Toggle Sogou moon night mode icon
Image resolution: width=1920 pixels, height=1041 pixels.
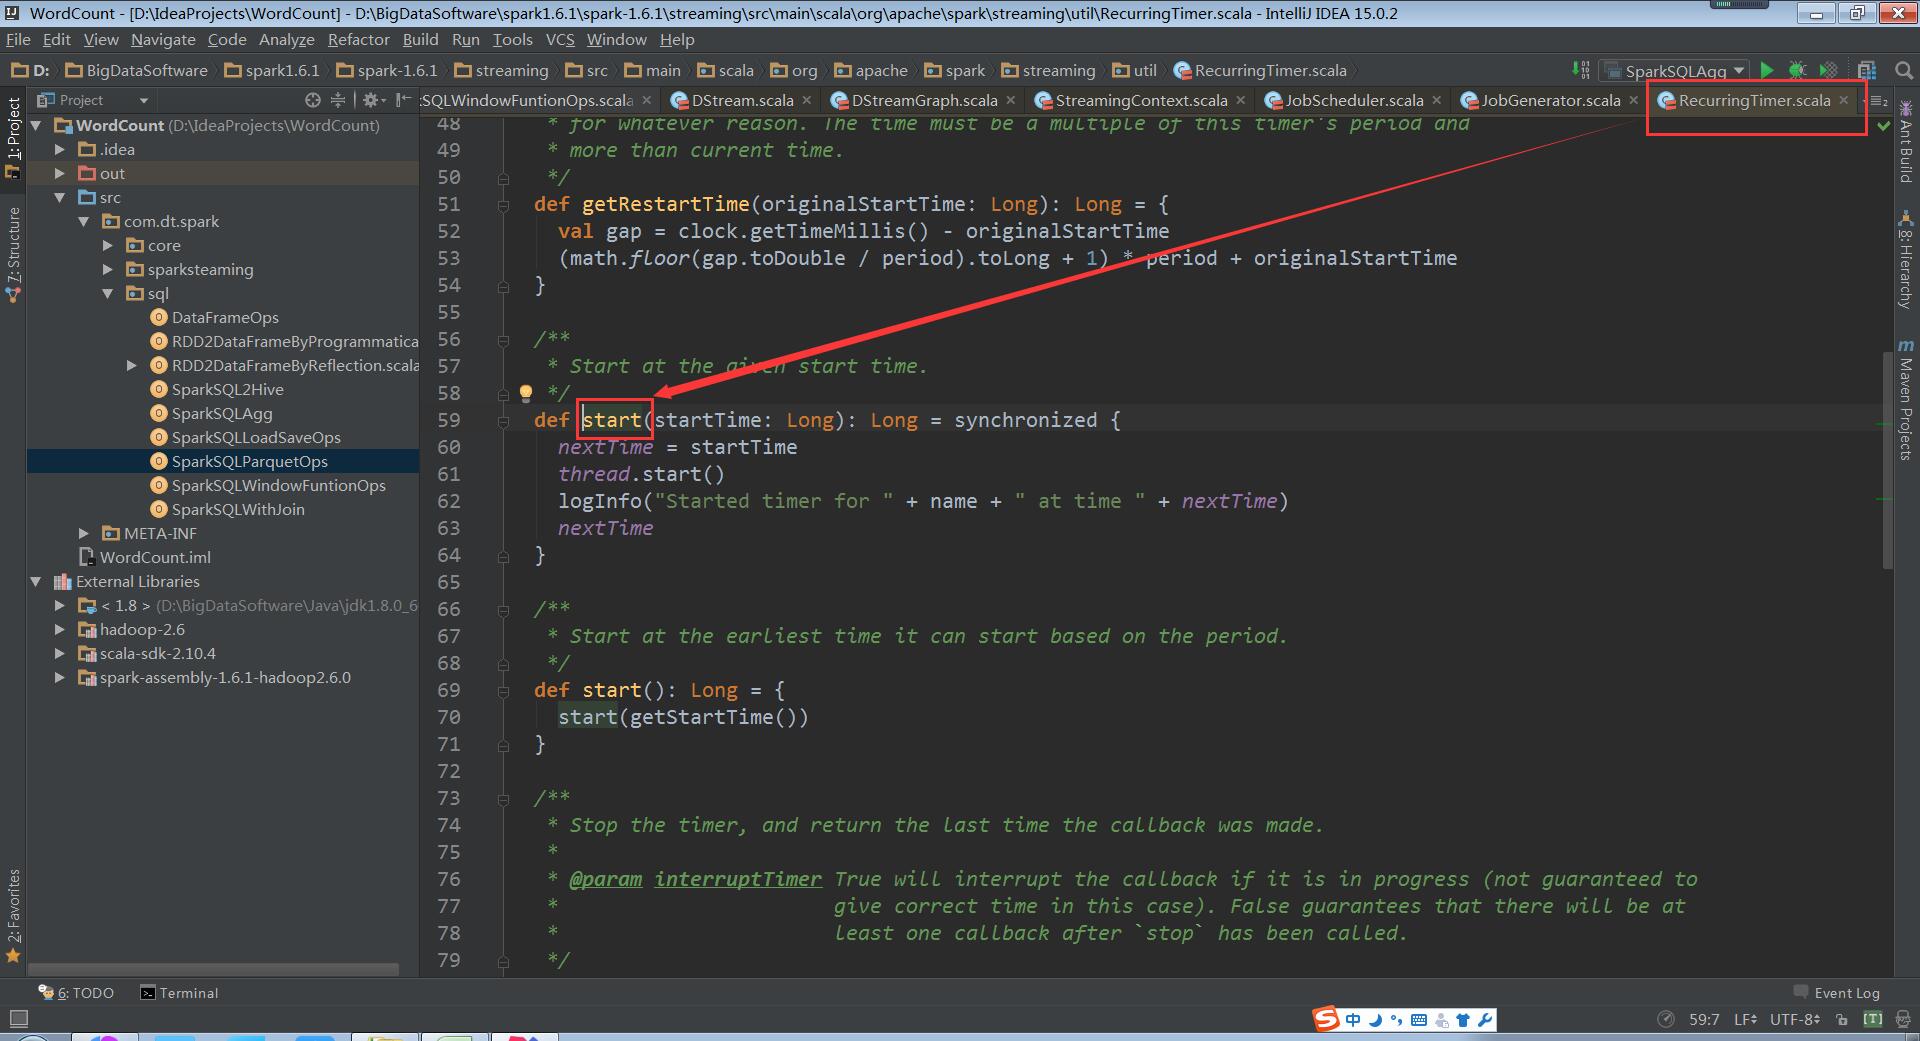click(x=1375, y=1020)
